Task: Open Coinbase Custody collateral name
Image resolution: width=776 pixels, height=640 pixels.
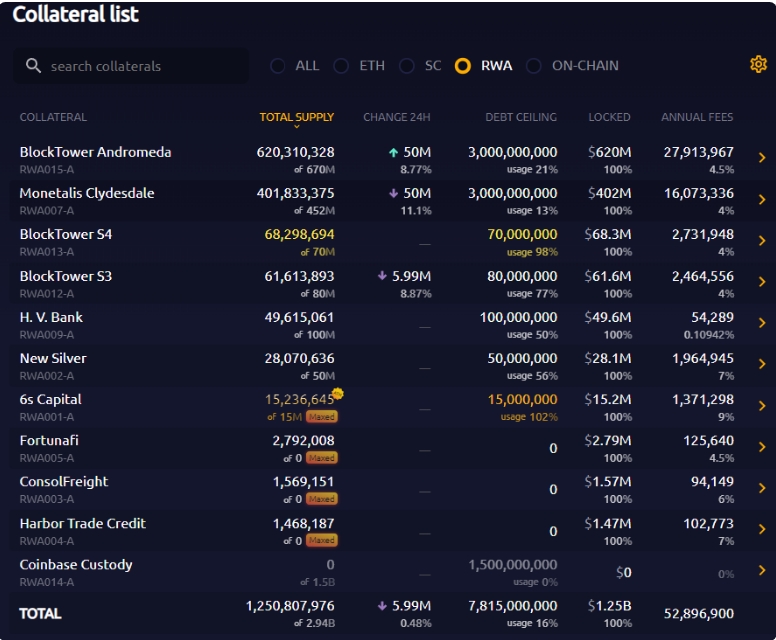Action: coord(76,564)
